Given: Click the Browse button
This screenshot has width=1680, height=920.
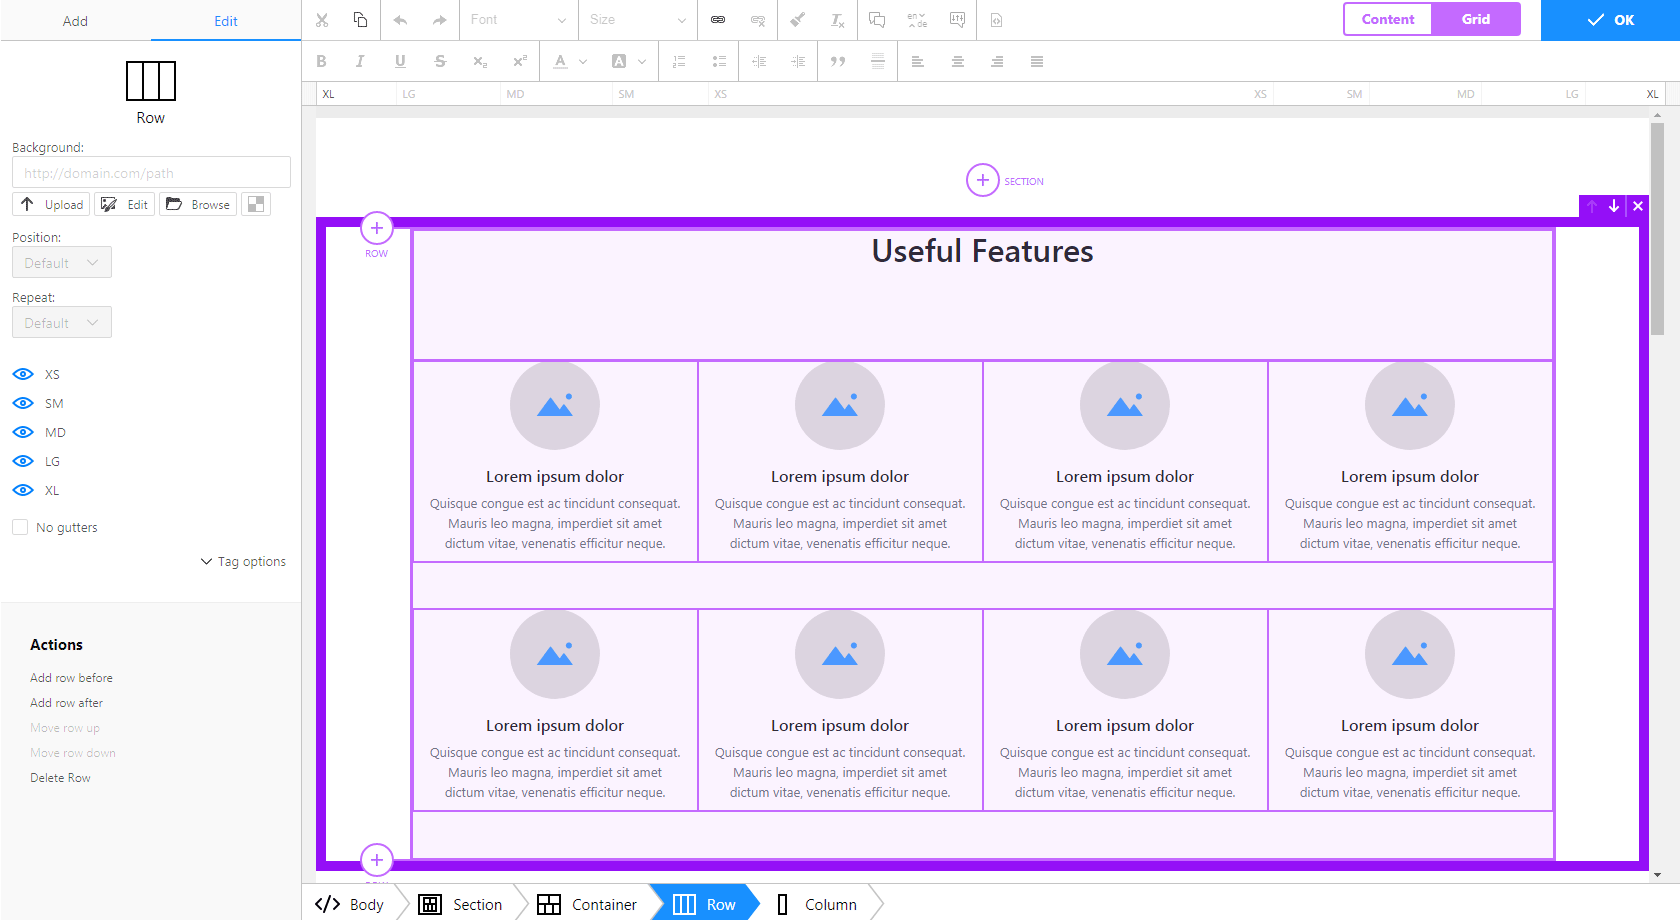Looking at the screenshot, I should (198, 204).
